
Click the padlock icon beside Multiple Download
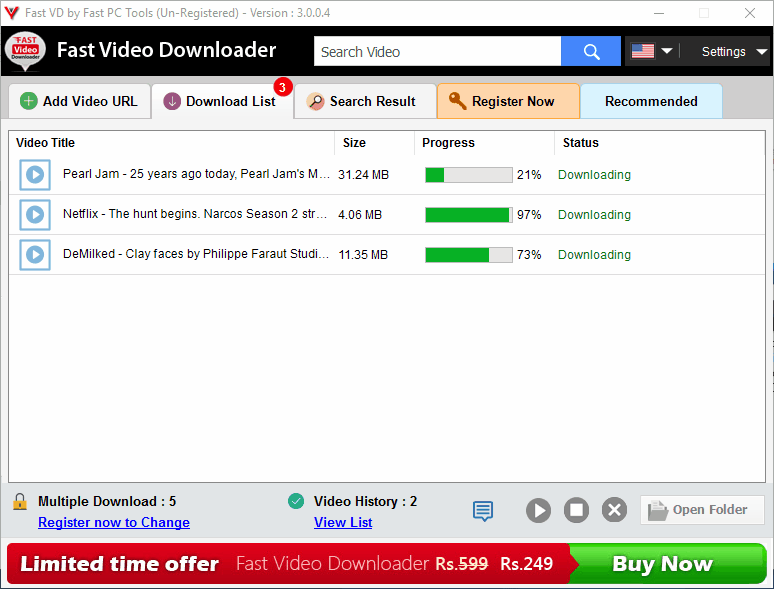tap(20, 502)
